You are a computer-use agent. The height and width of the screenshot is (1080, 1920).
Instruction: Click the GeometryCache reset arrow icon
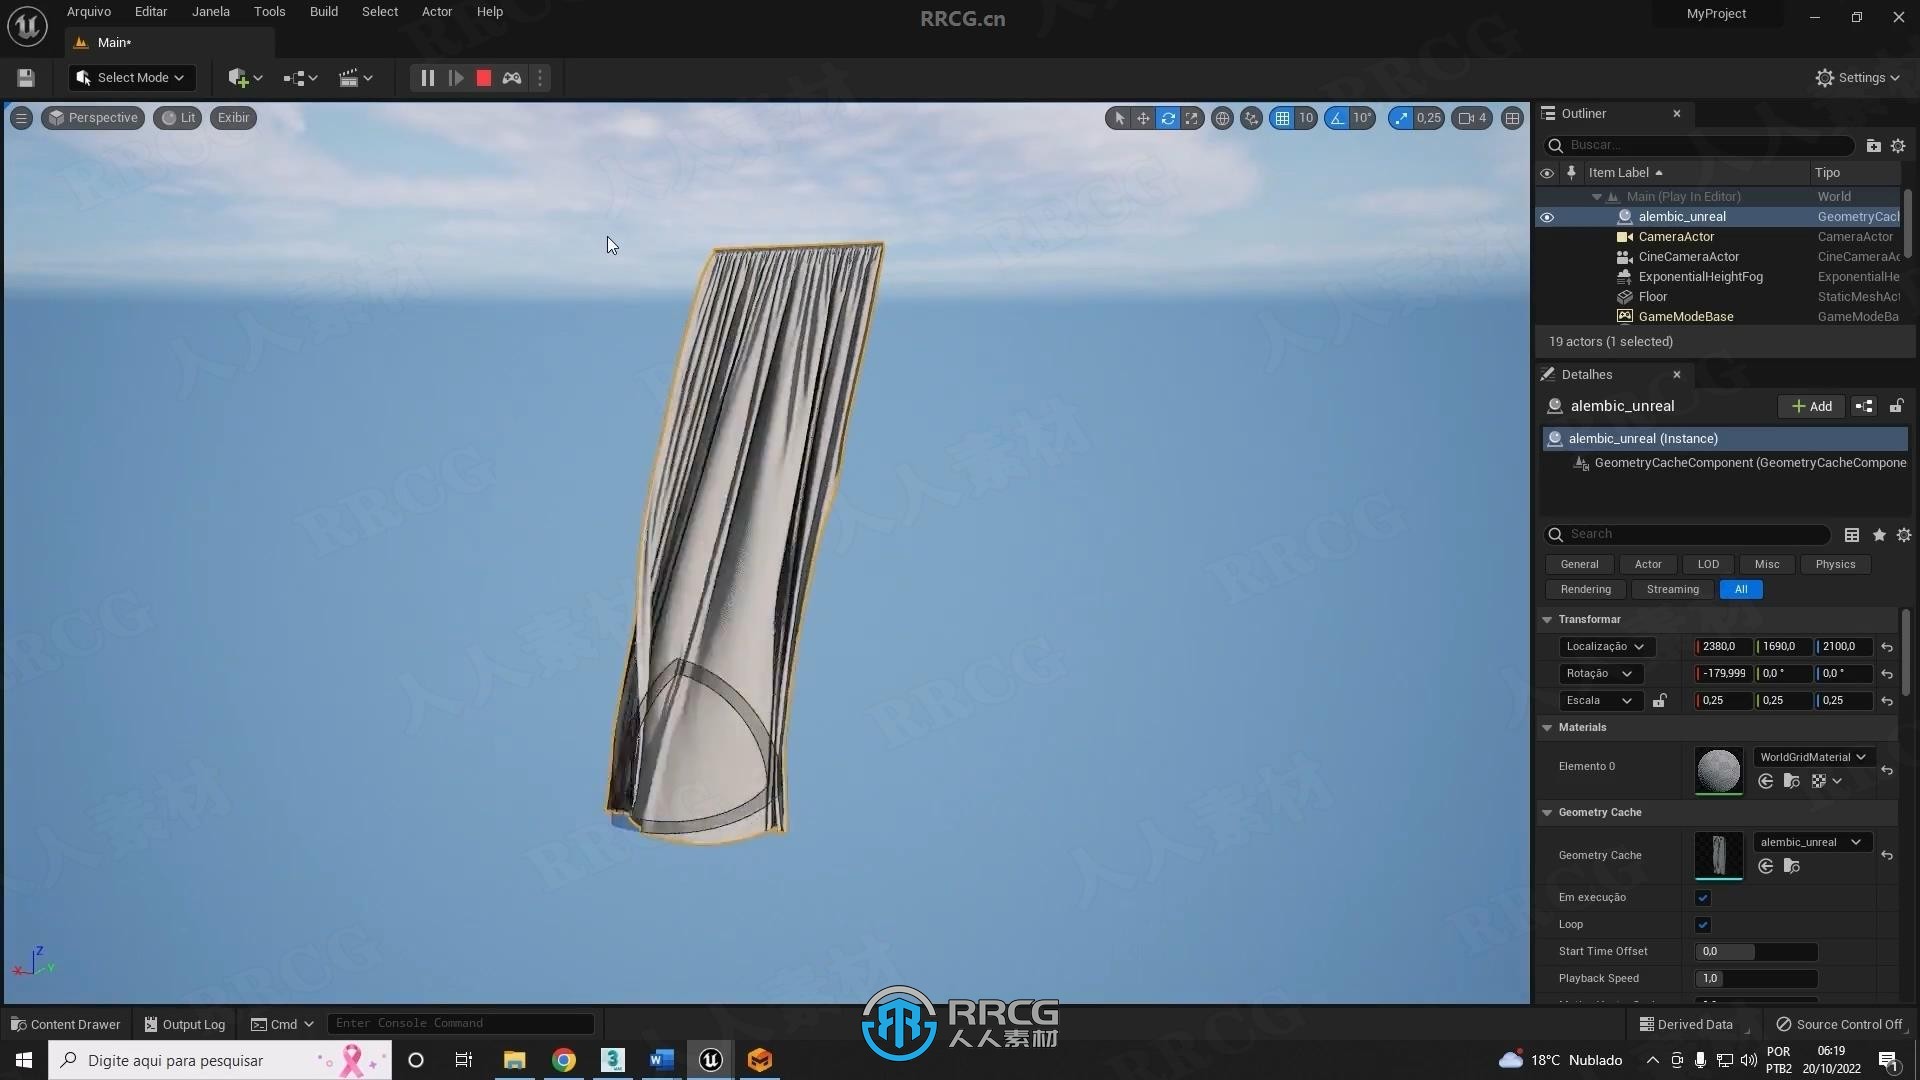[x=1888, y=855]
